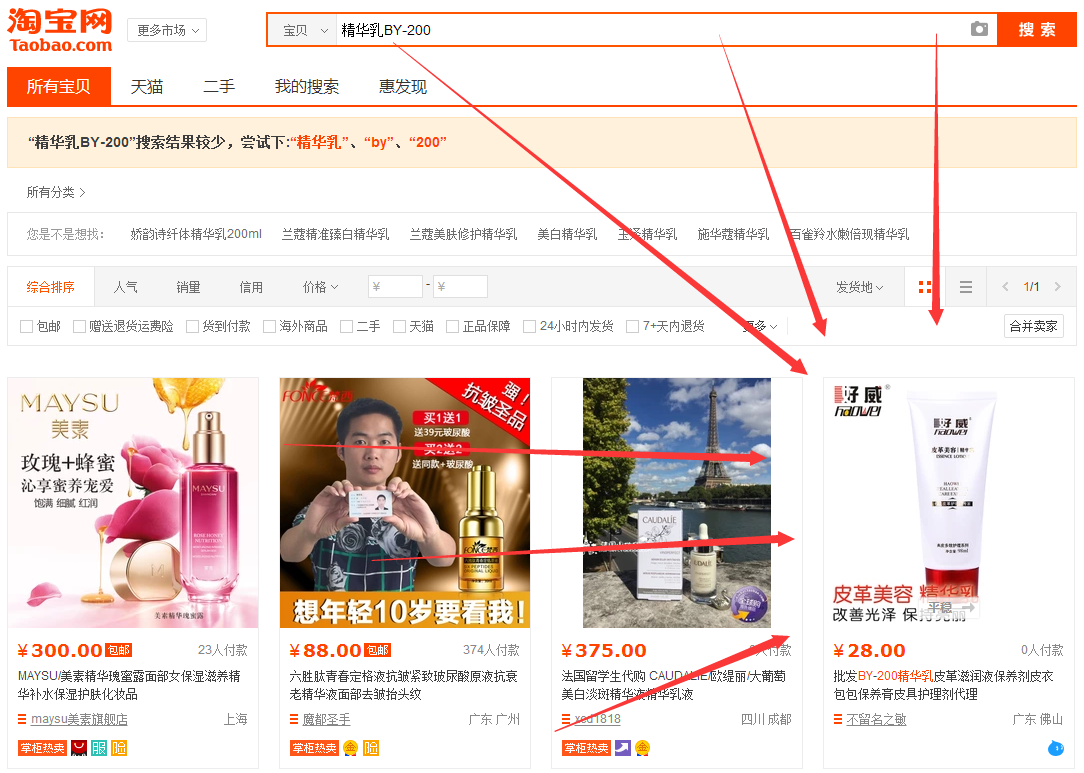This screenshot has width=1084, height=773.
Task: Click the shop icon beside xcd1818
Action: coord(566,720)
